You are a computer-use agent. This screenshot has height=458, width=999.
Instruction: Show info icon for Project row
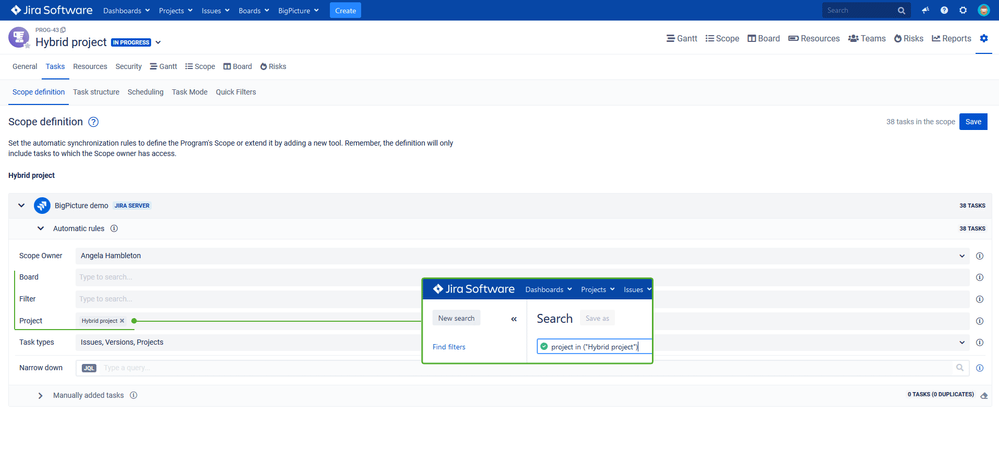pyautogui.click(x=980, y=321)
